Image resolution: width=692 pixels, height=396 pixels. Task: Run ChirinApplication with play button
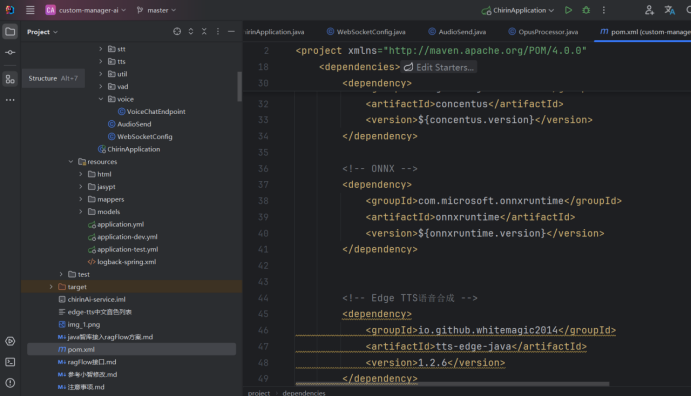(x=568, y=10)
